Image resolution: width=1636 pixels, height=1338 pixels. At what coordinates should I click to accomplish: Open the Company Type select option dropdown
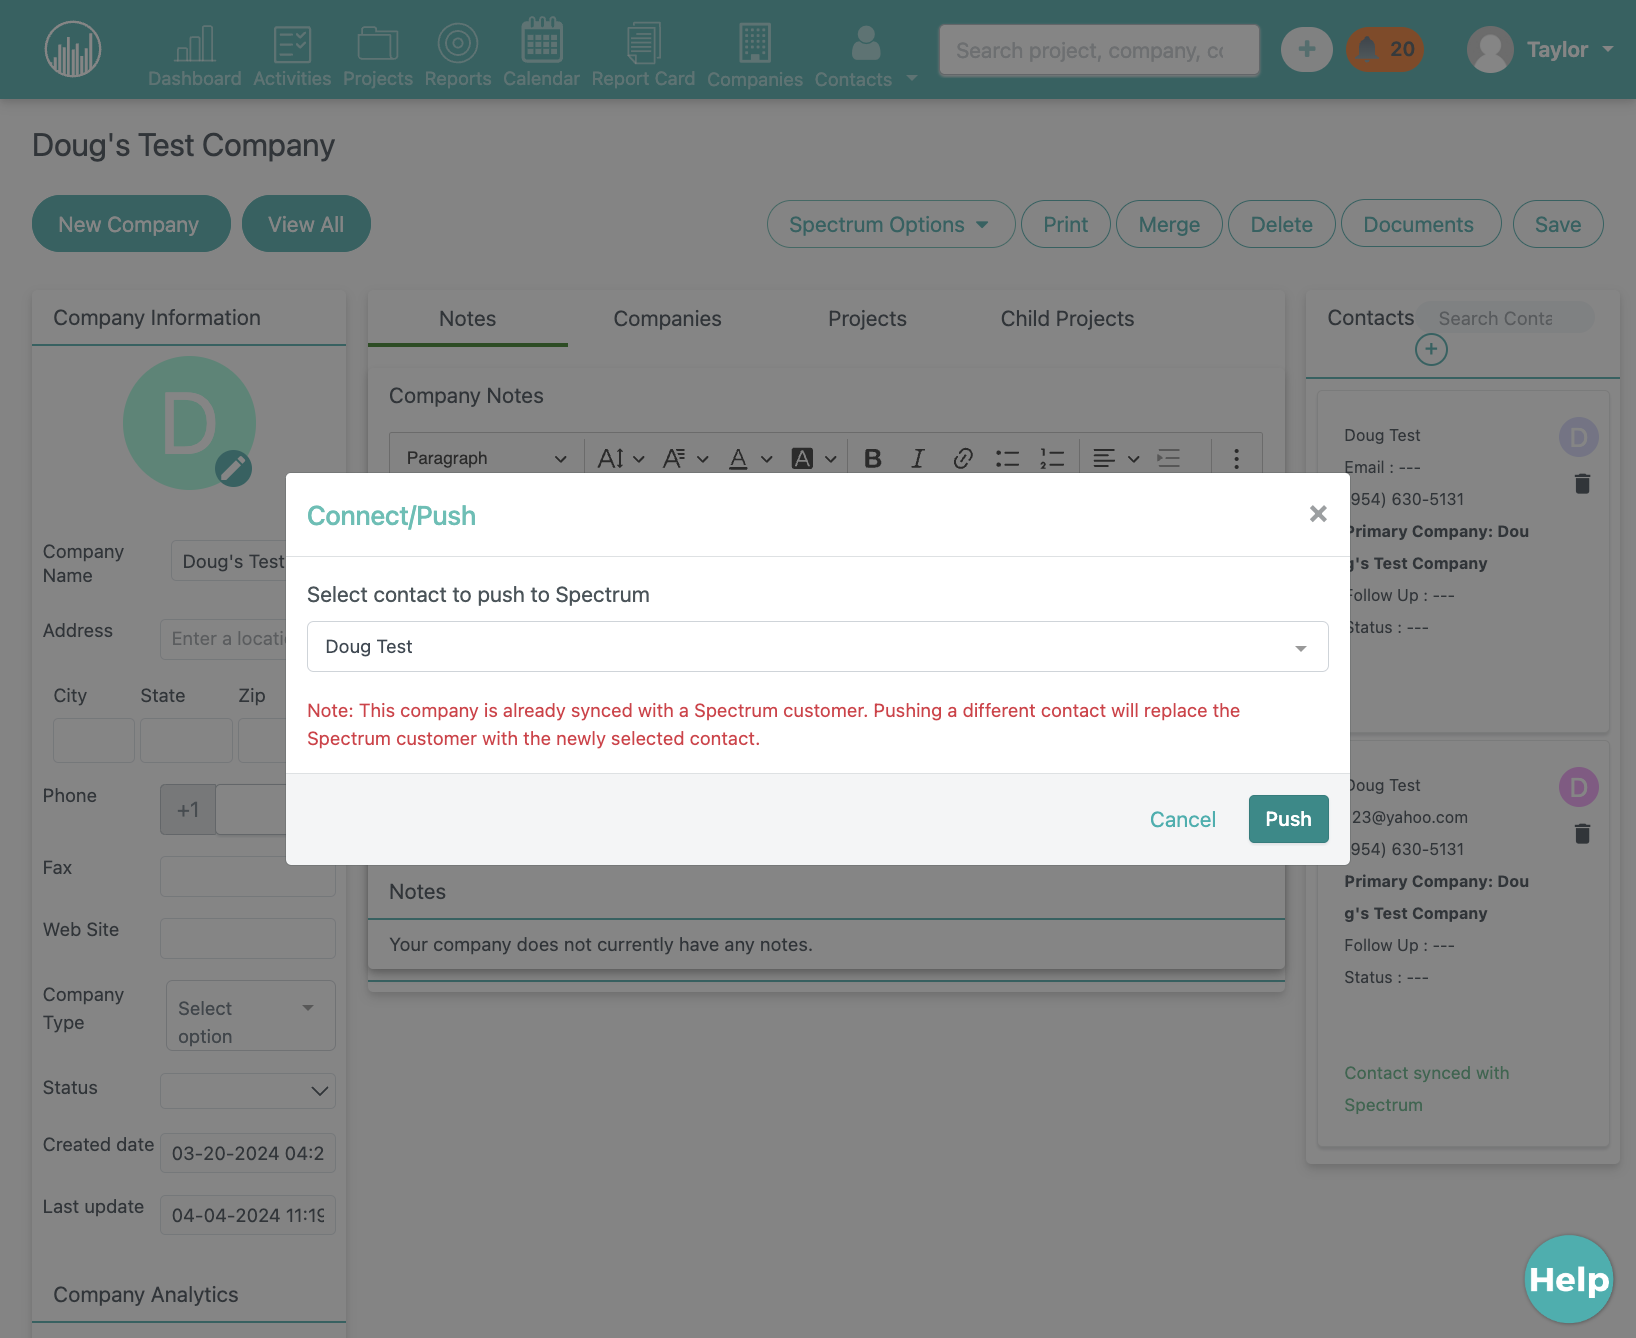click(250, 1015)
